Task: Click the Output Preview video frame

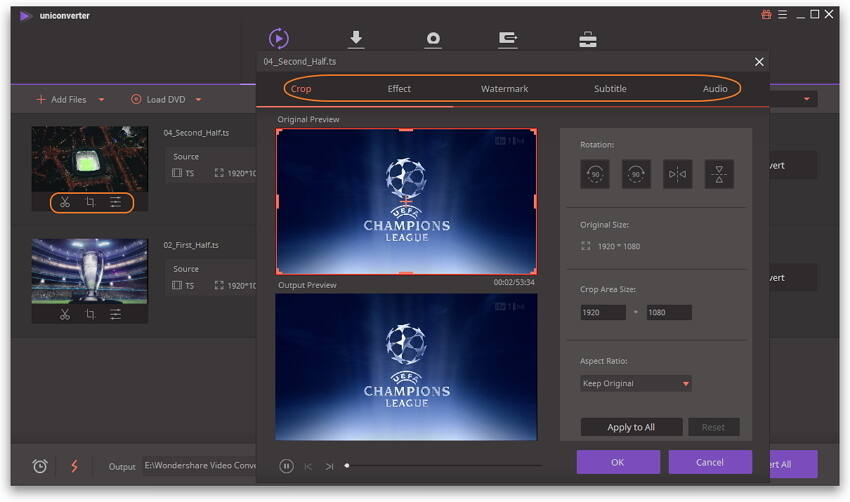Action: (x=406, y=367)
